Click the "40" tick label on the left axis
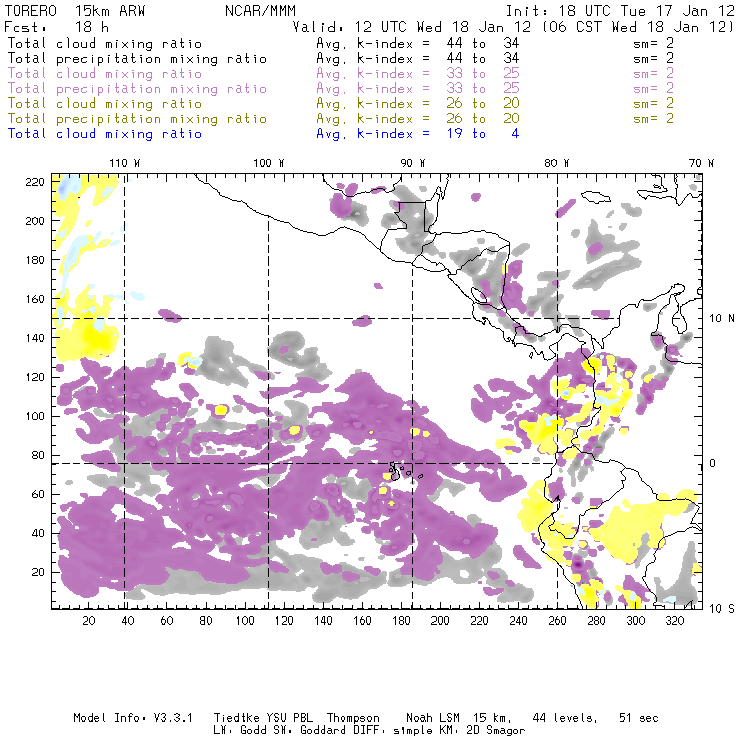Screen dimensions: 740x740 [x=39, y=533]
